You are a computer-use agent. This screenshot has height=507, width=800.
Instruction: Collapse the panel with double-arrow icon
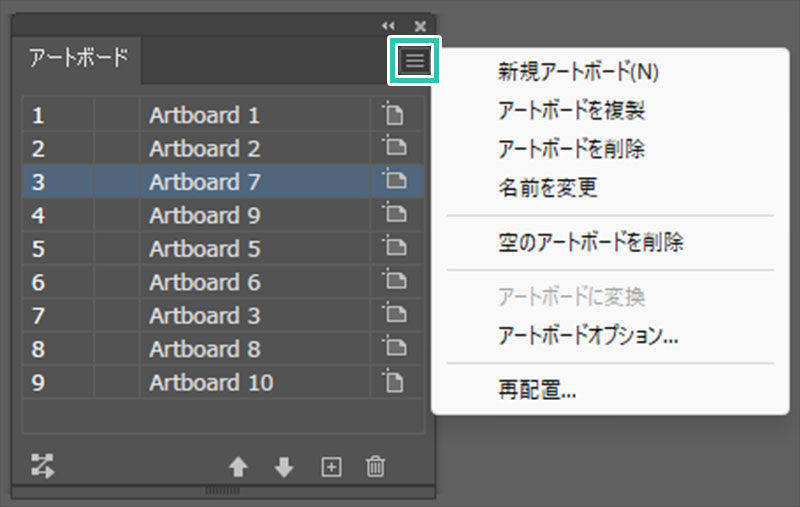(x=389, y=25)
